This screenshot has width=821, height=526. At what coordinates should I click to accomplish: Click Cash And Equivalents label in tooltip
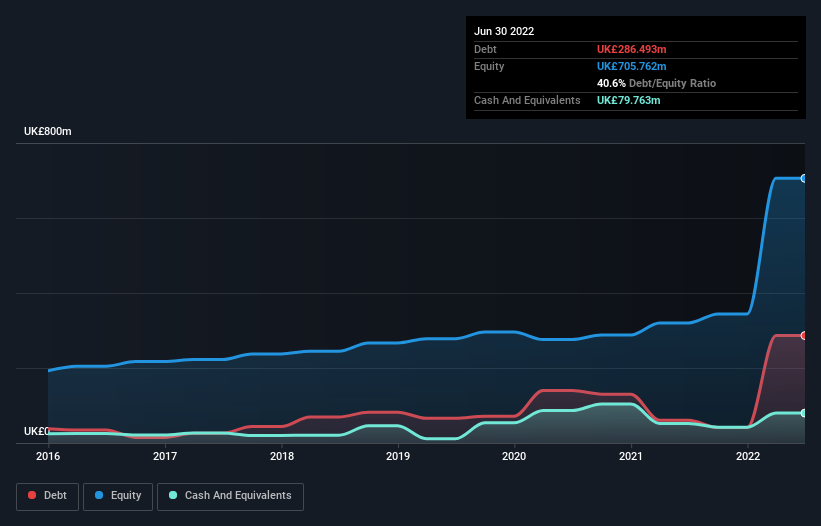coord(527,100)
